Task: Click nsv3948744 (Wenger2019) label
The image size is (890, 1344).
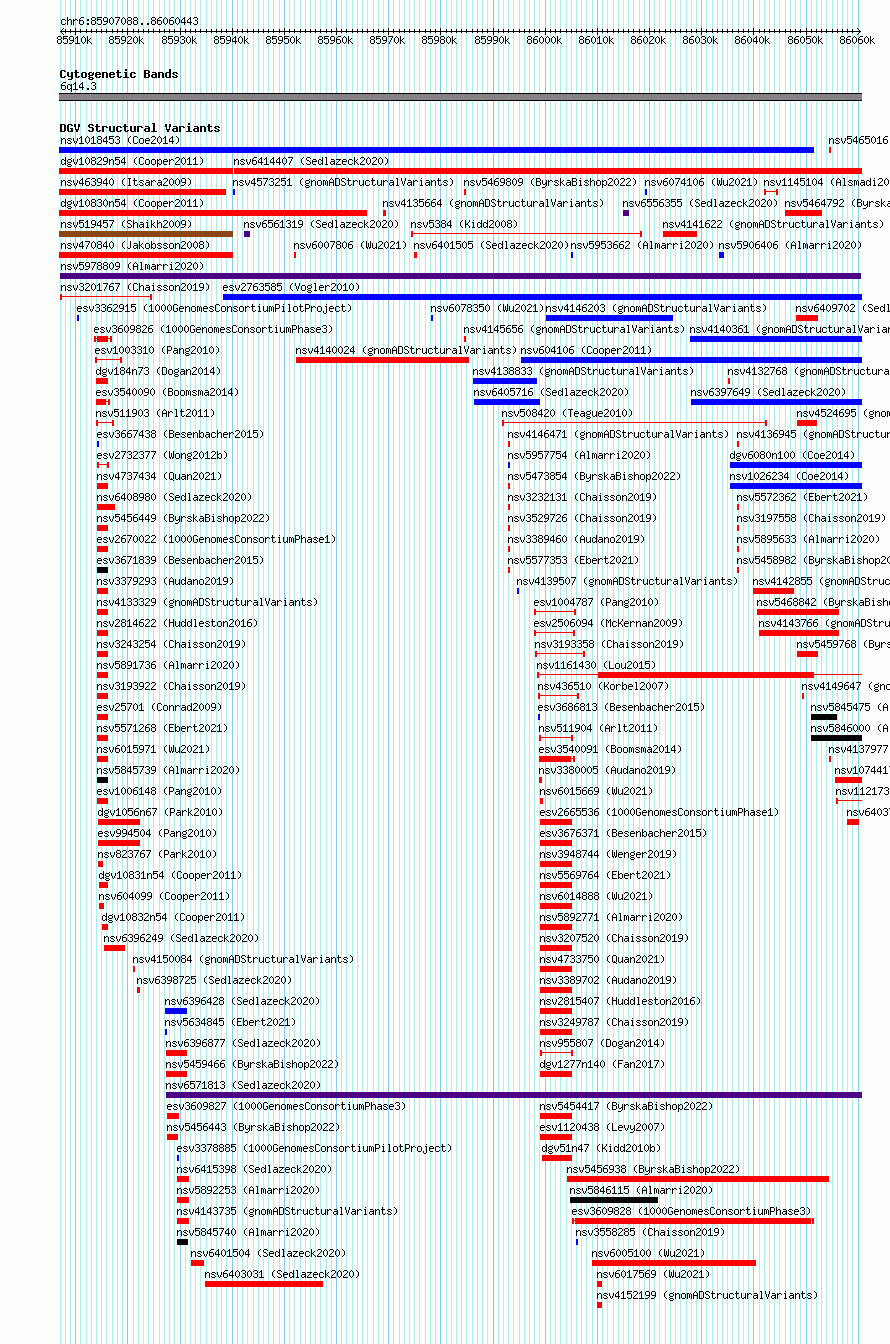Action: pos(608,854)
